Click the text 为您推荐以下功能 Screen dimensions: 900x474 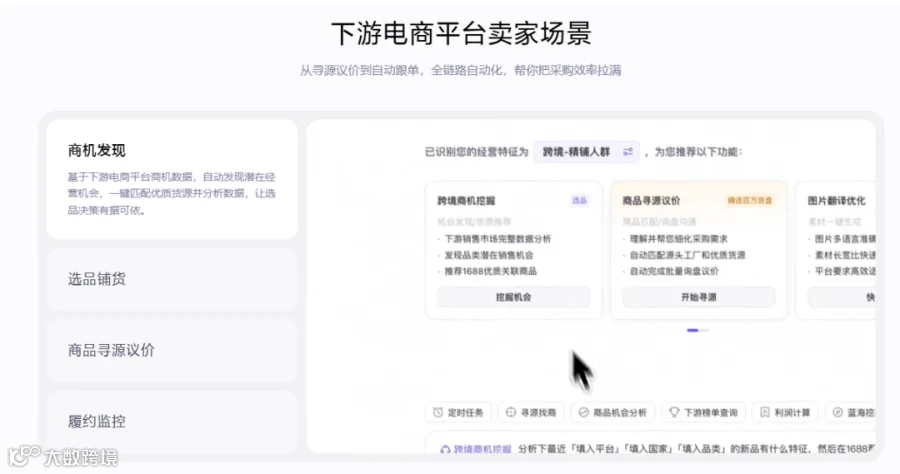pos(698,152)
